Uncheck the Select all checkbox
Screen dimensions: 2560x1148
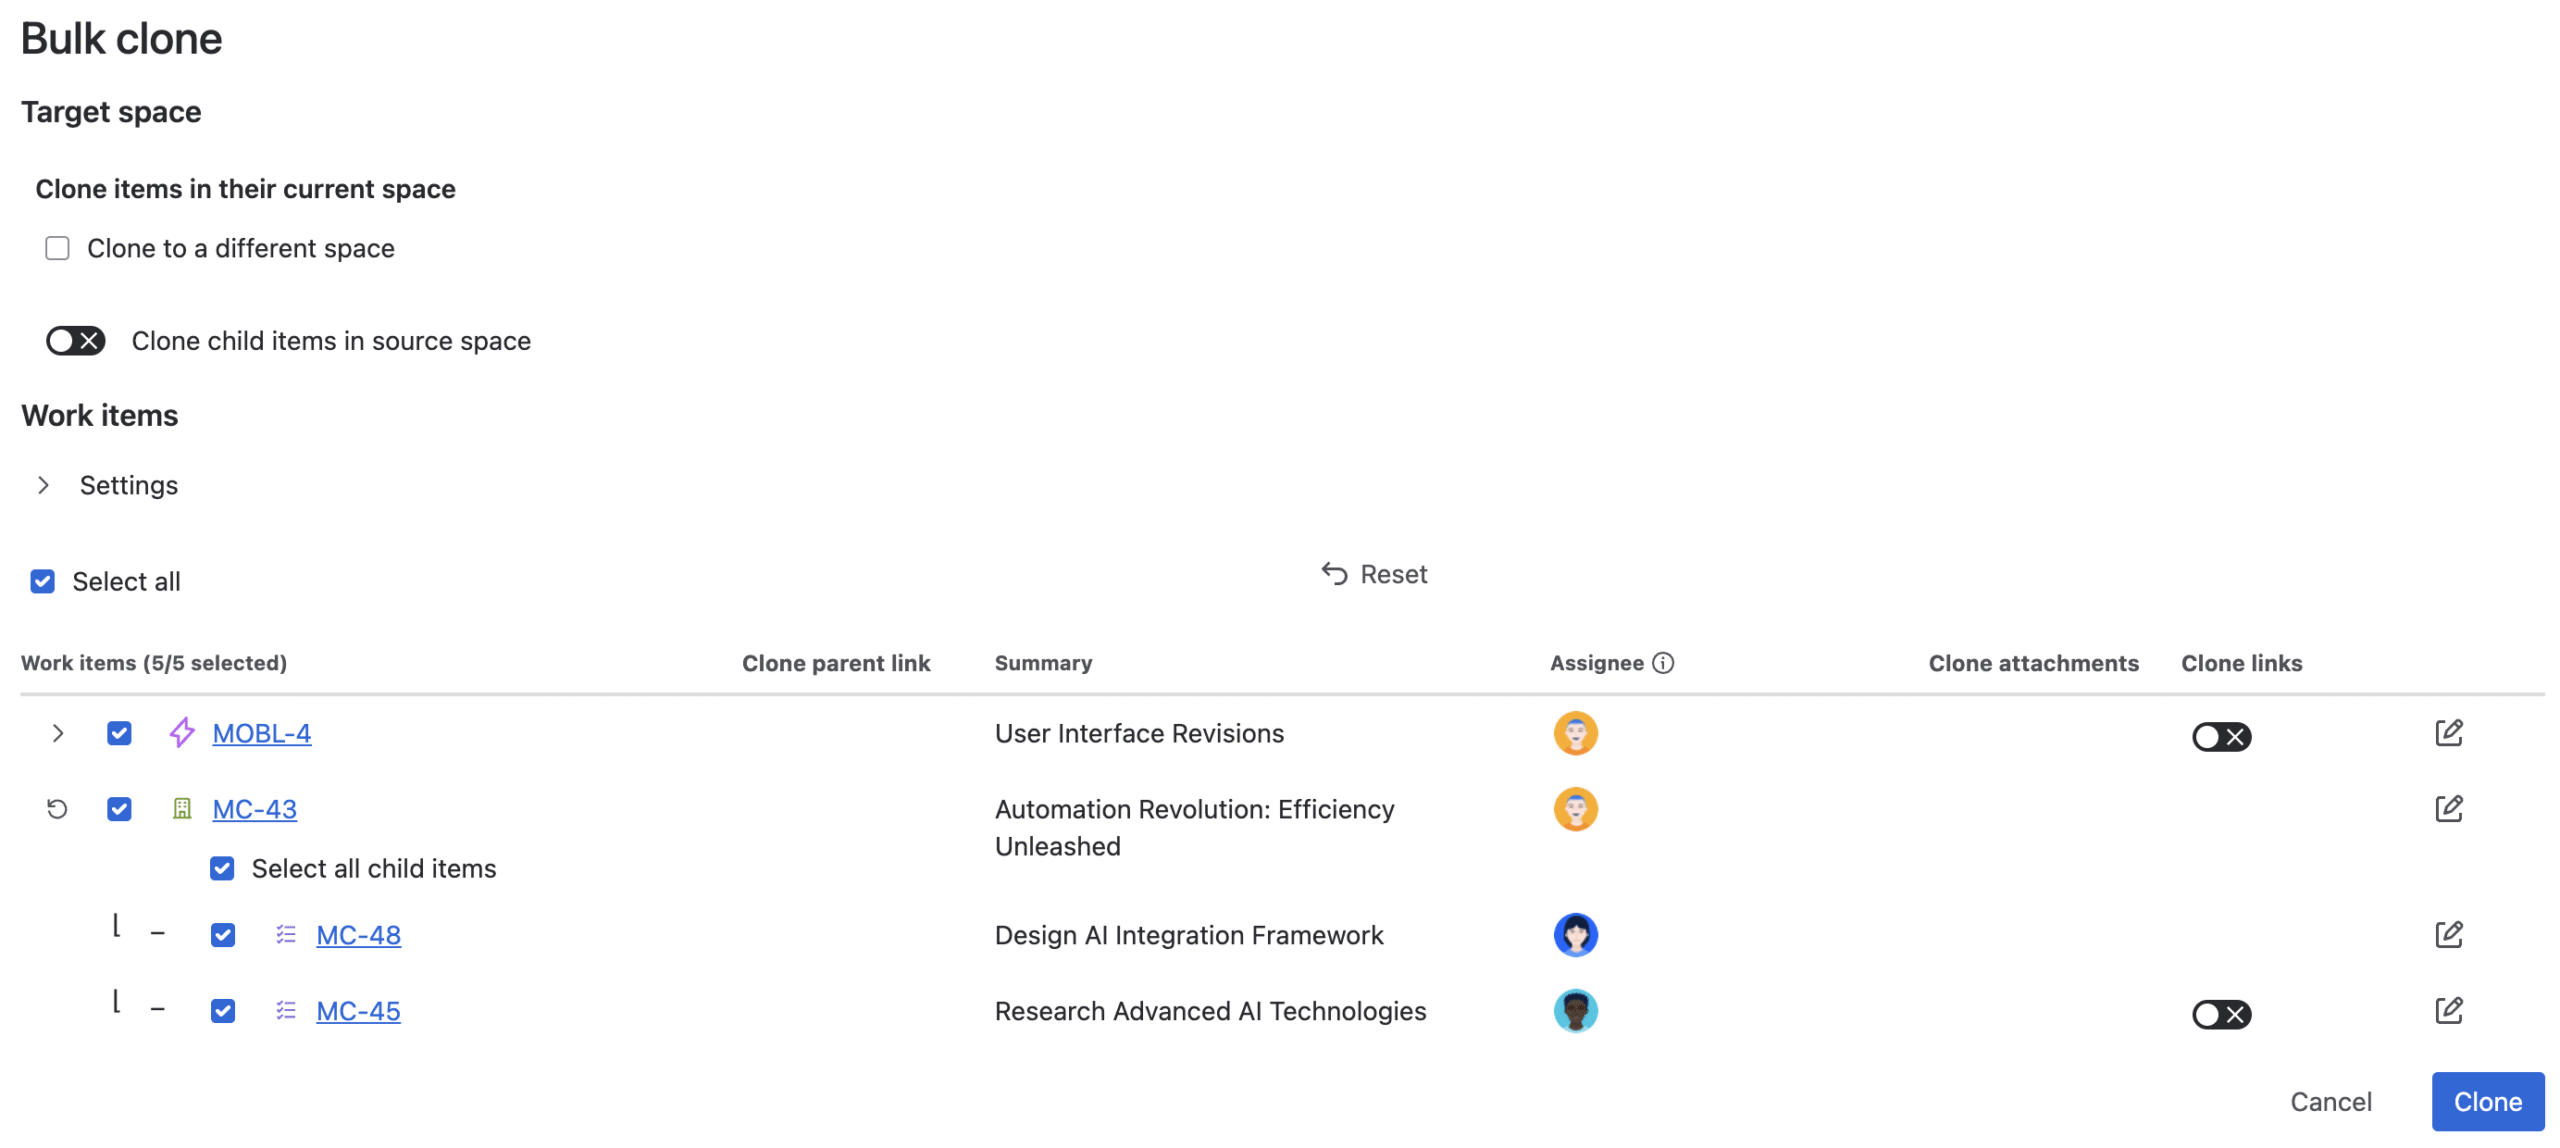pos(42,581)
